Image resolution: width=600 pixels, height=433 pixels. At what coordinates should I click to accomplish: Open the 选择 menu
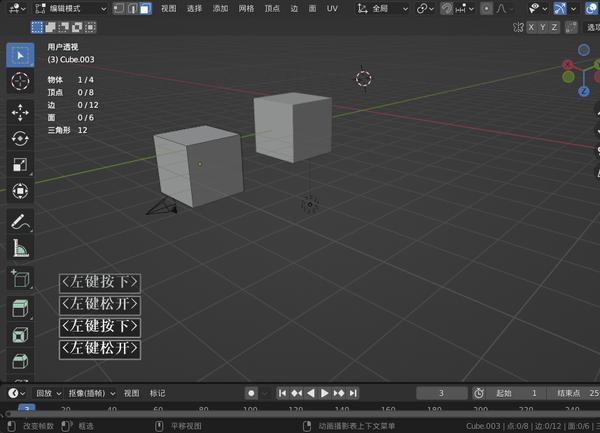(194, 8)
